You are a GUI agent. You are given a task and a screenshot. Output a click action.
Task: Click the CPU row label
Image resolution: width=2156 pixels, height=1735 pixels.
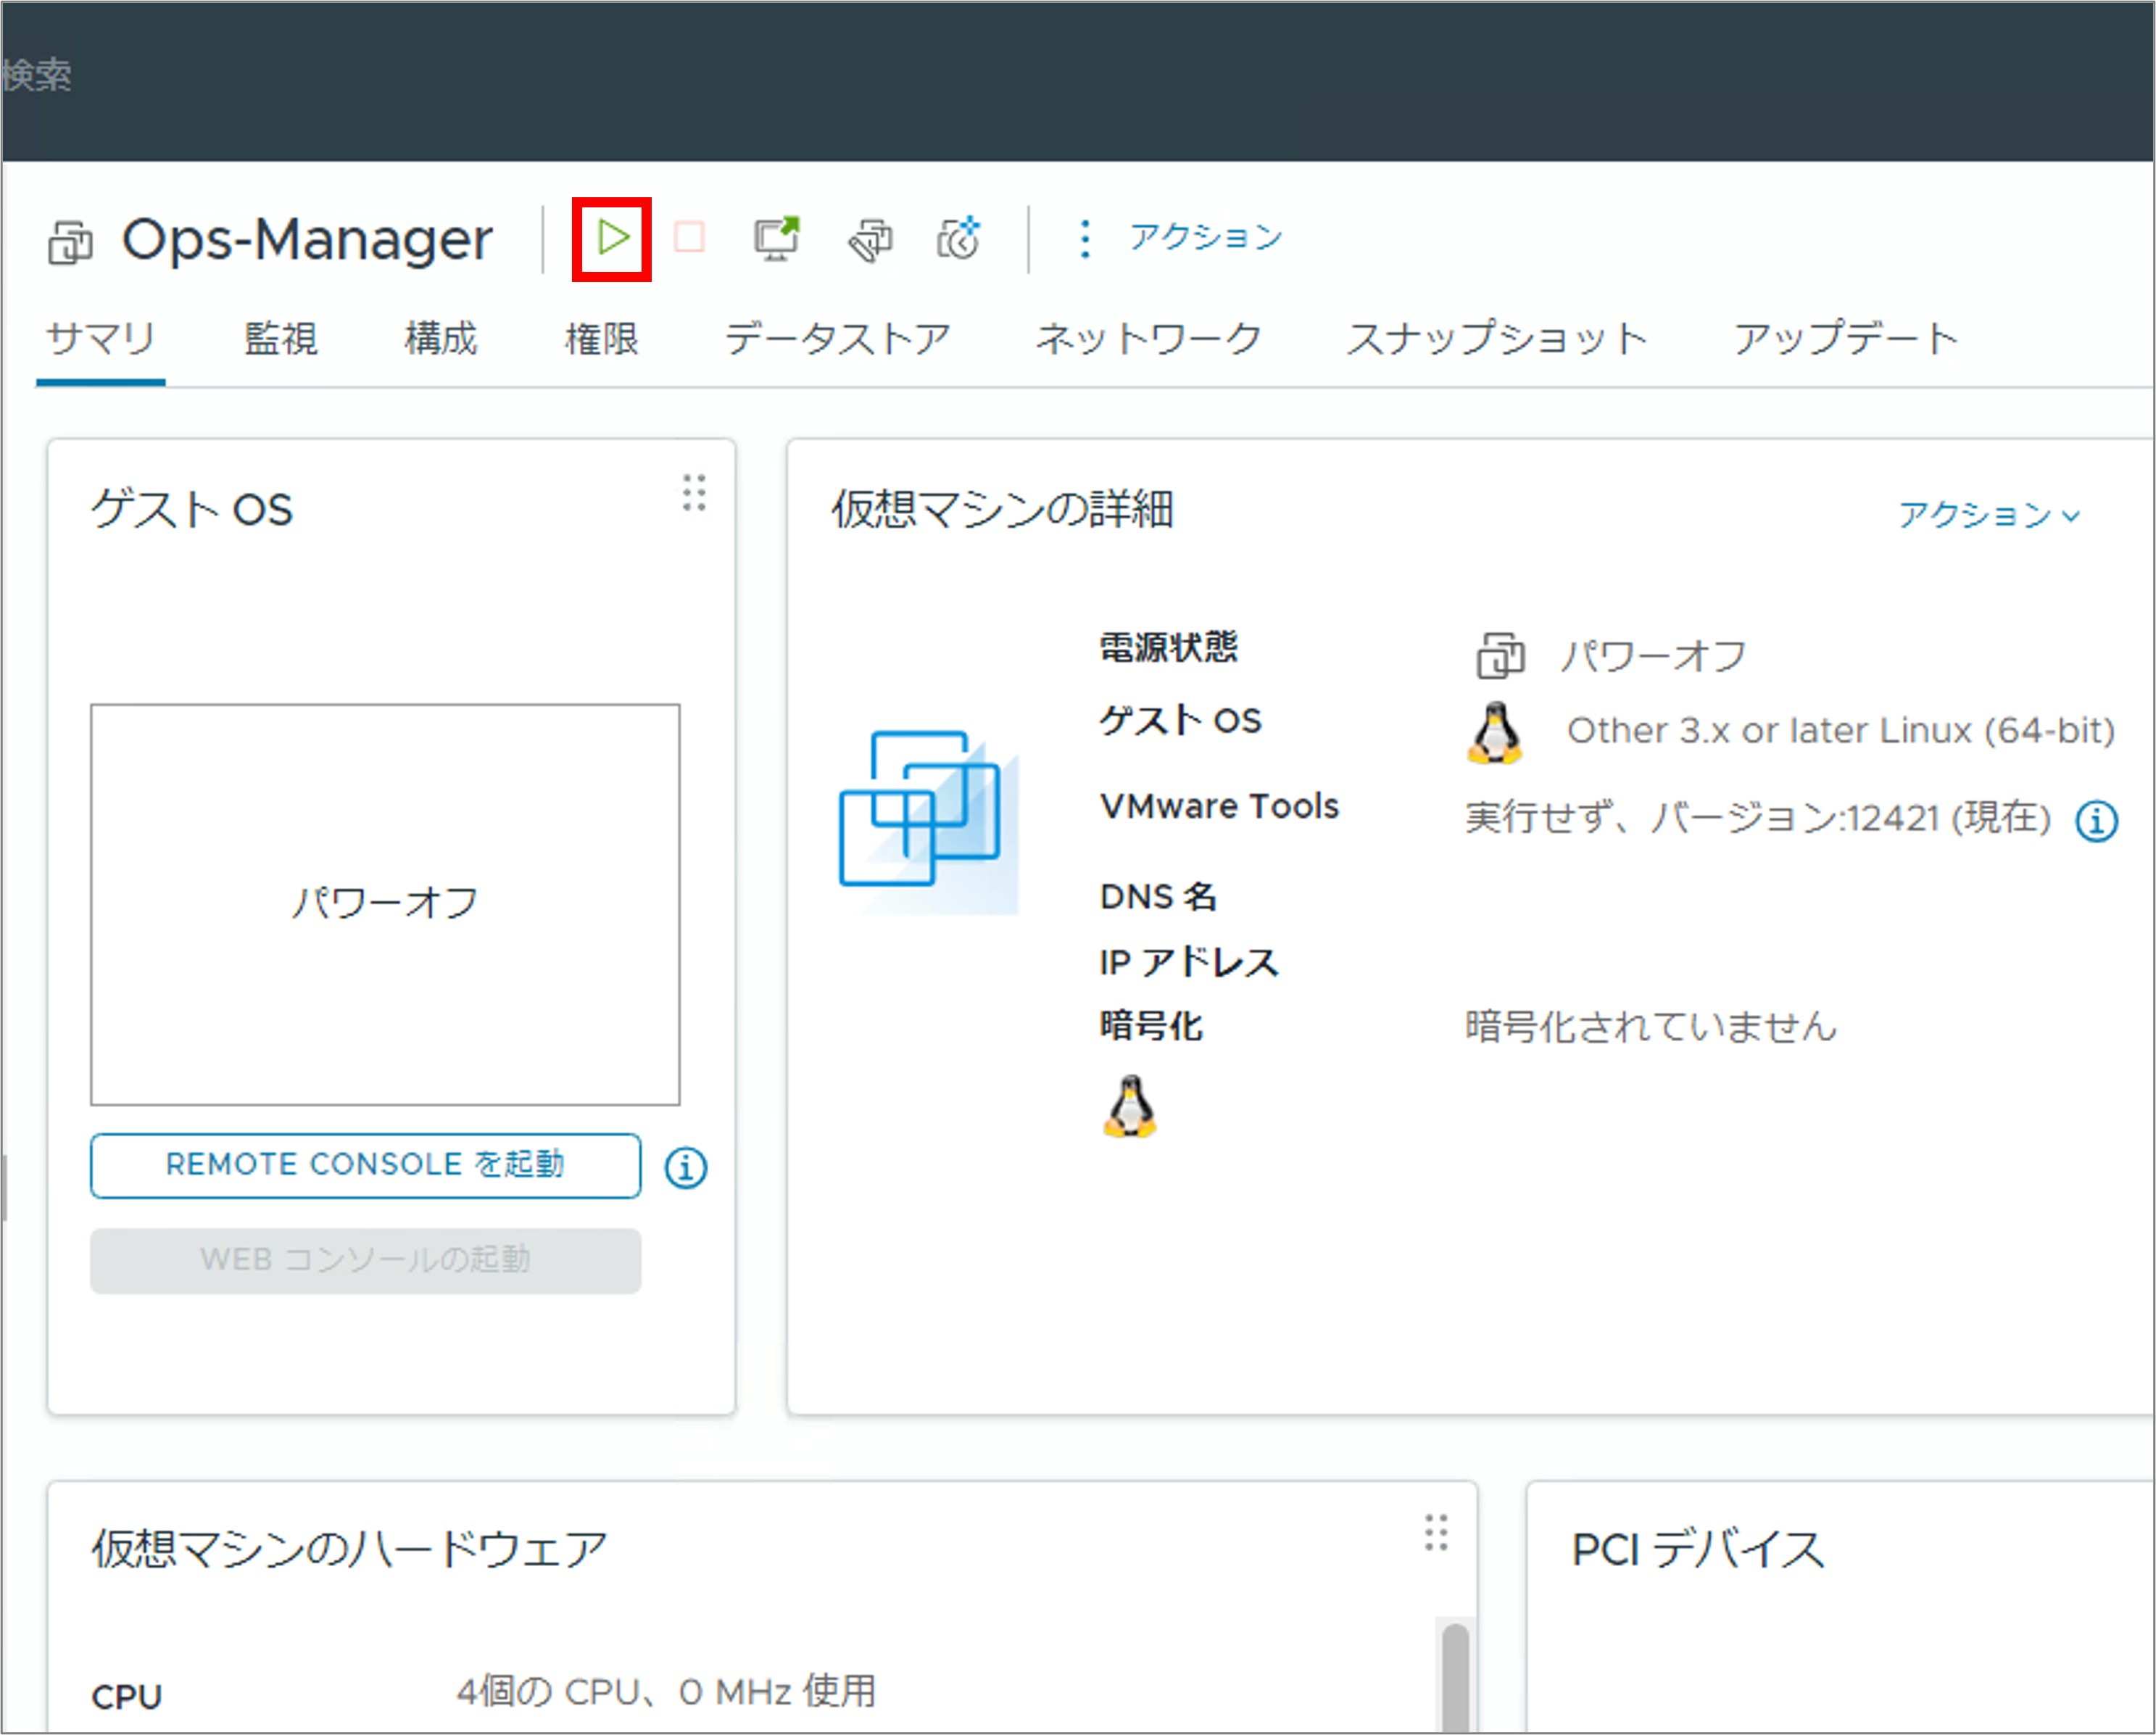[126, 1697]
